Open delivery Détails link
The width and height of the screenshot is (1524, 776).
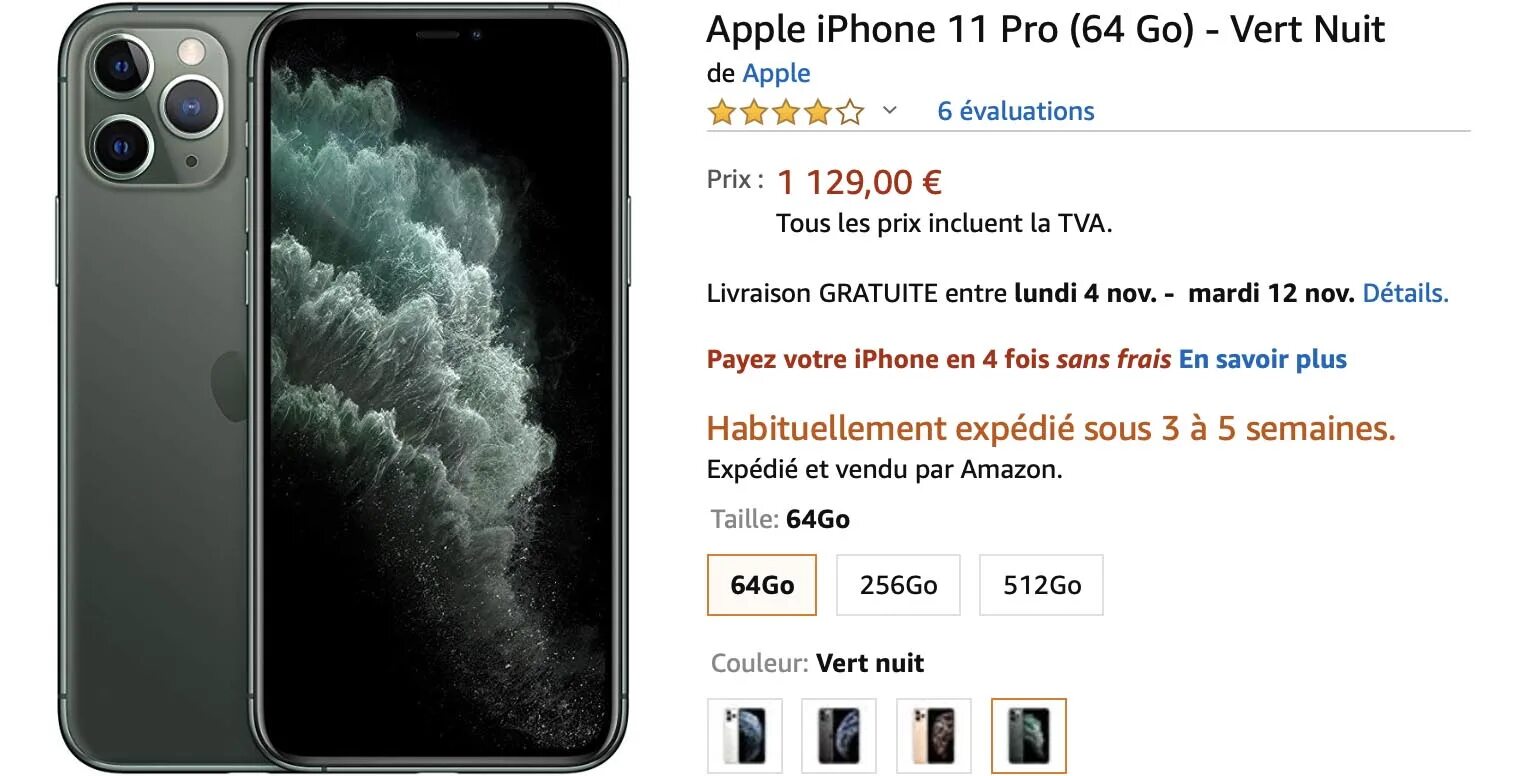1405,293
